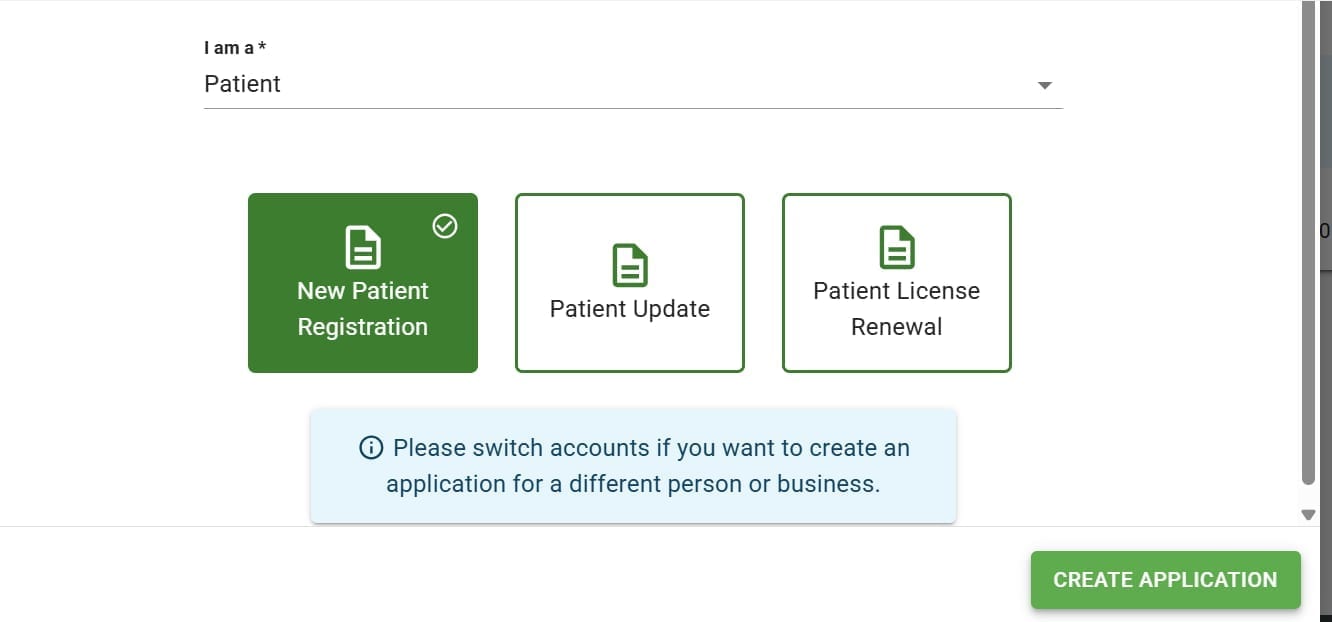Click the New Patient Registration card title
This screenshot has width=1332, height=622.
362,308
